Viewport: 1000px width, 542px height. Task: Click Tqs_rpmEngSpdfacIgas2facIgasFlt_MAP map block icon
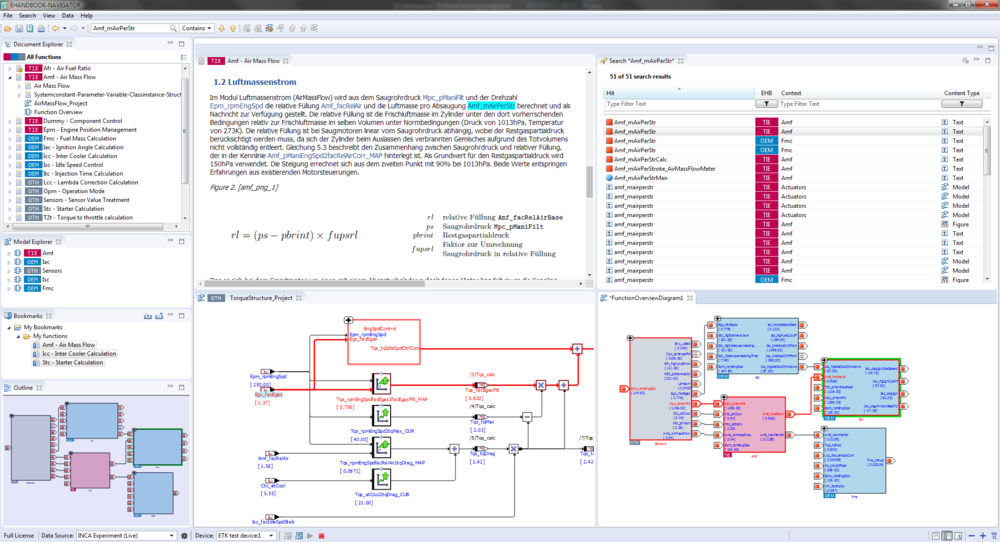pyautogui.click(x=381, y=384)
